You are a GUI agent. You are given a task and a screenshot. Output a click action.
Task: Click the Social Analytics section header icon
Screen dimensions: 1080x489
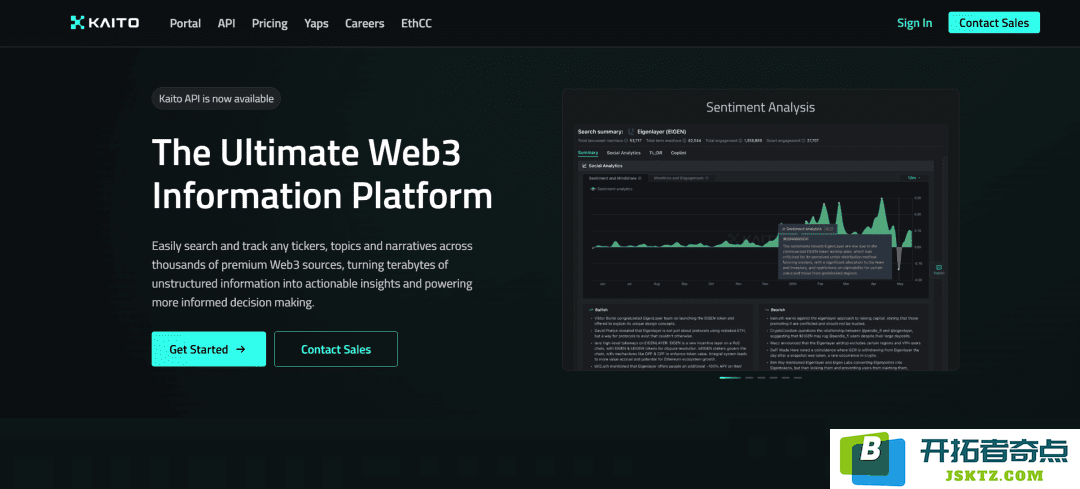(x=584, y=166)
